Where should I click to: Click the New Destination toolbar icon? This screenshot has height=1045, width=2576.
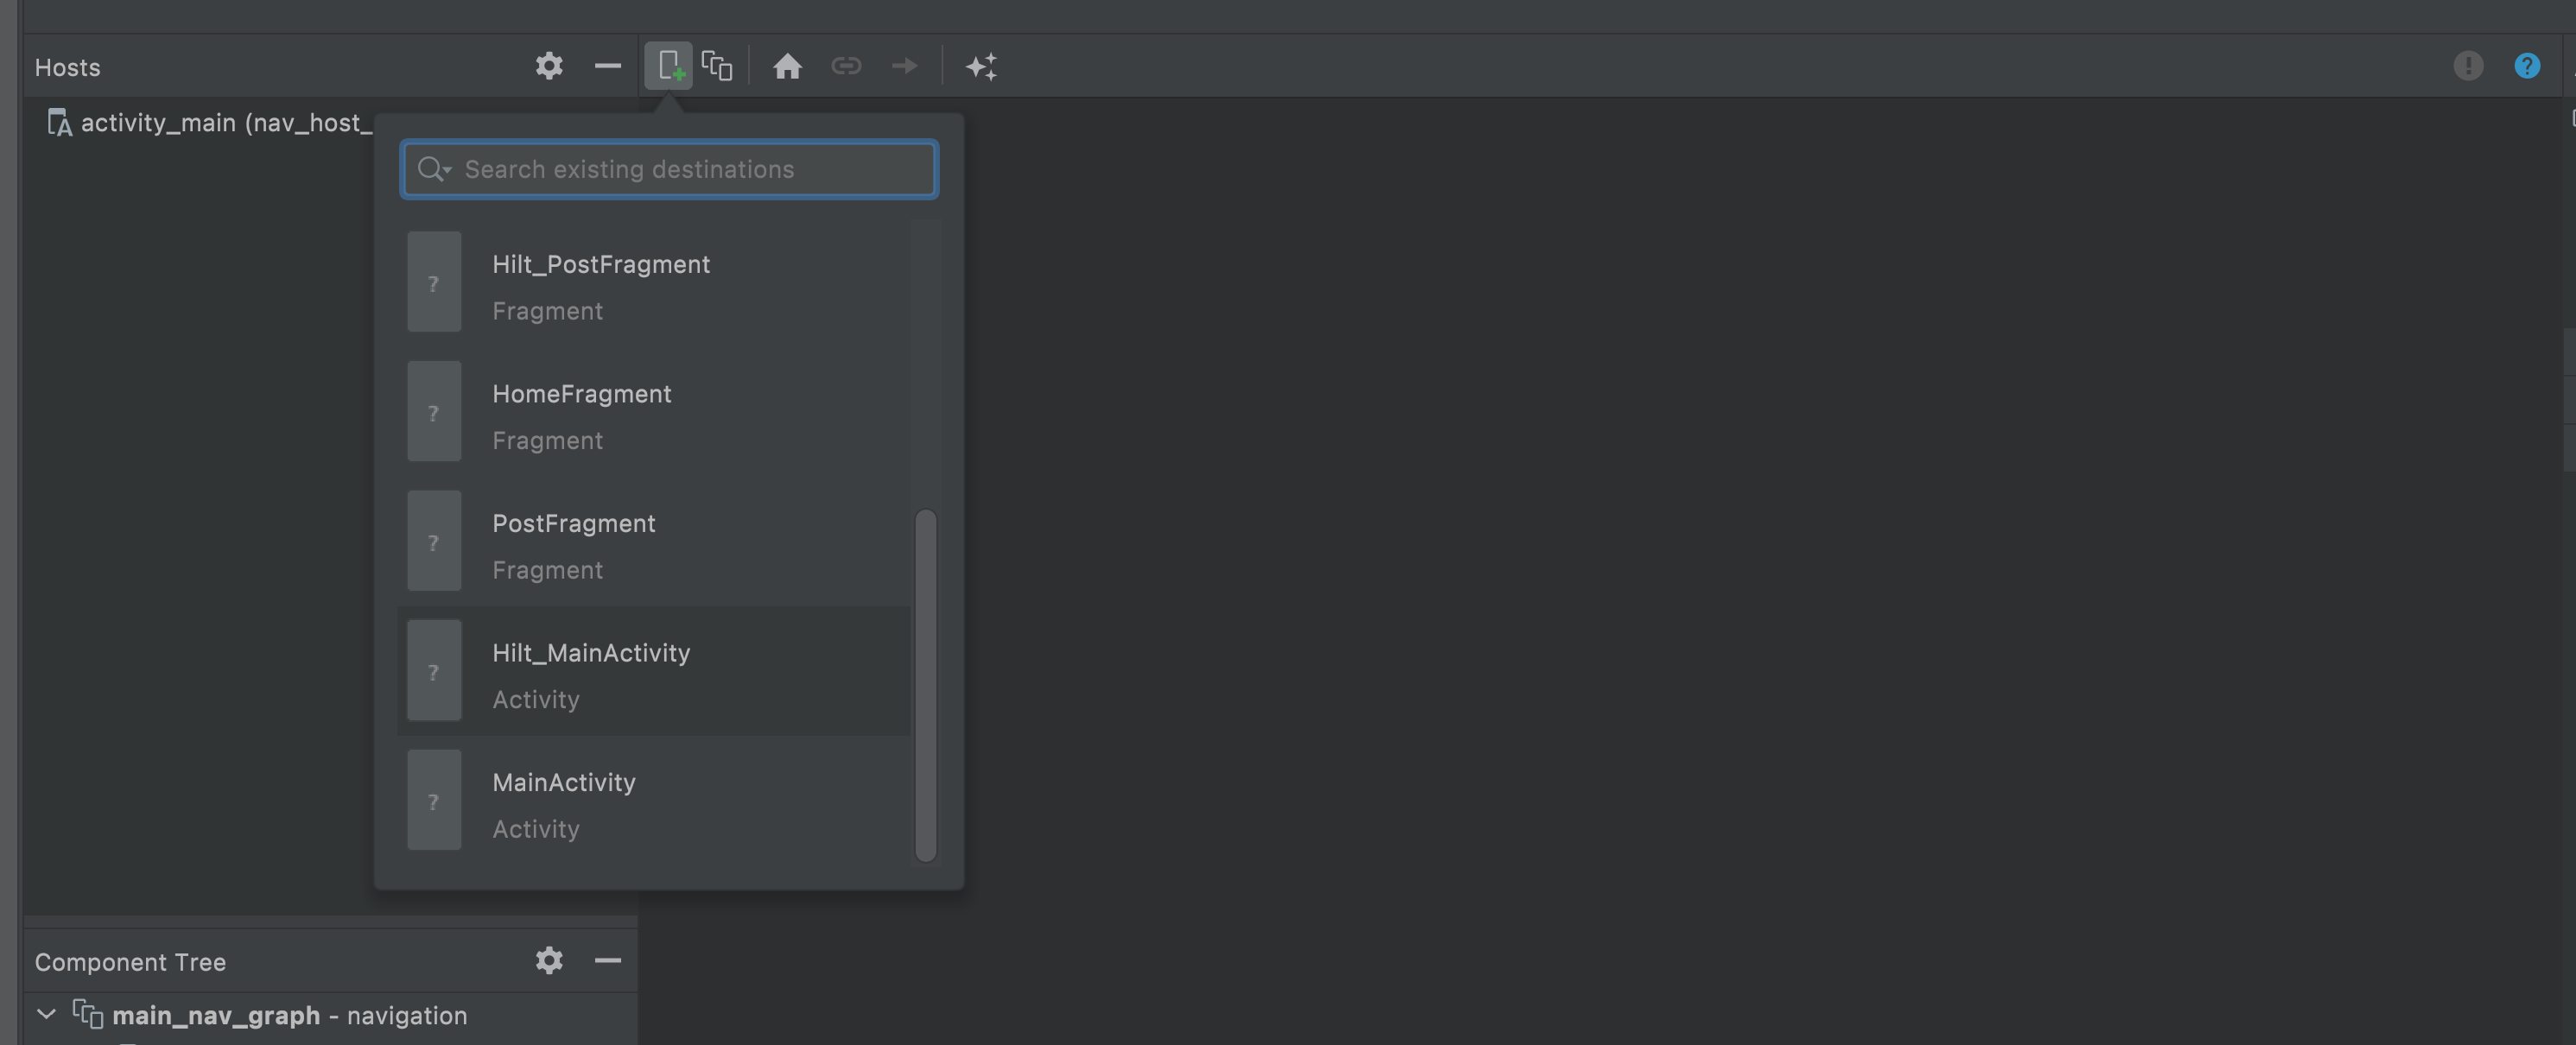pos(668,66)
